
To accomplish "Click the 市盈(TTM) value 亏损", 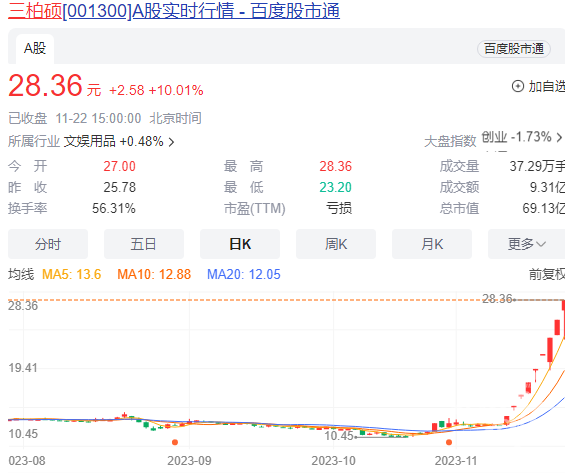I will click(x=339, y=208).
